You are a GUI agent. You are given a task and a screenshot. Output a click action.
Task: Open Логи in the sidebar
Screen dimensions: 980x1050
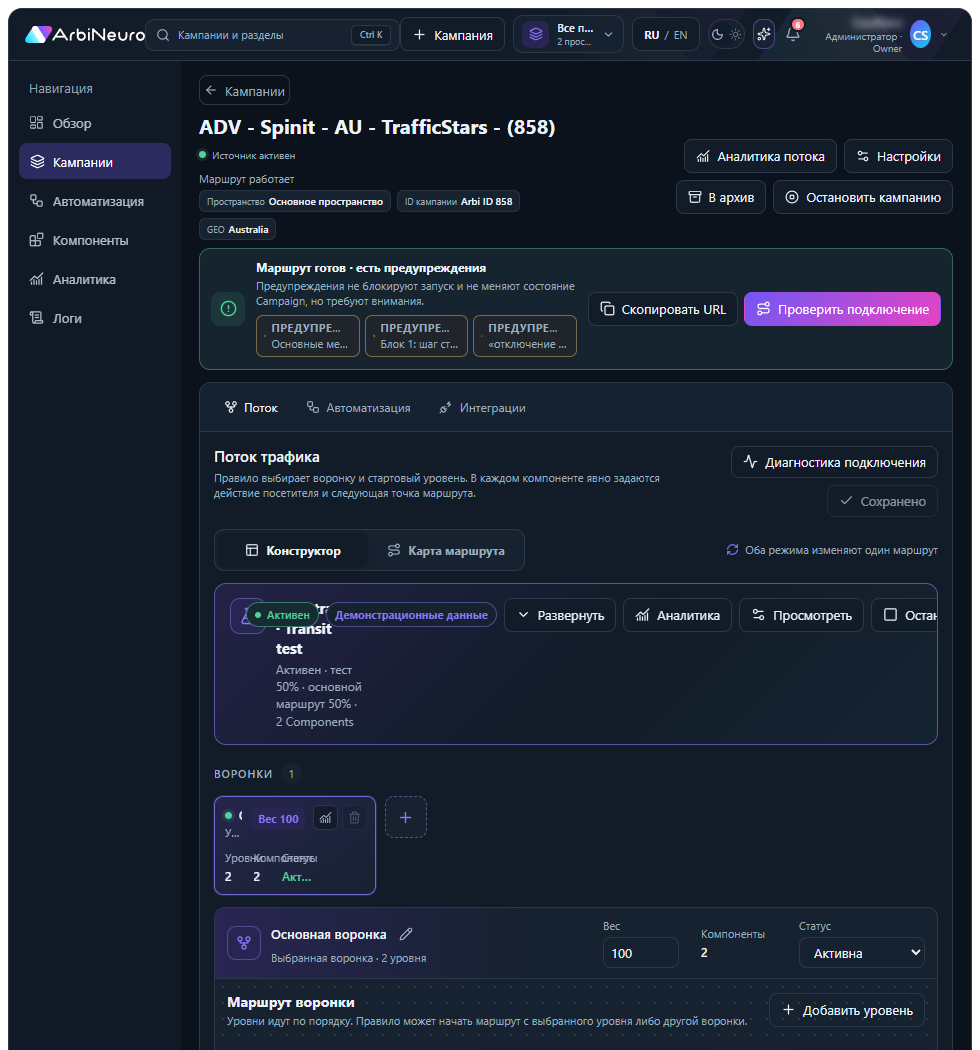[94, 318]
